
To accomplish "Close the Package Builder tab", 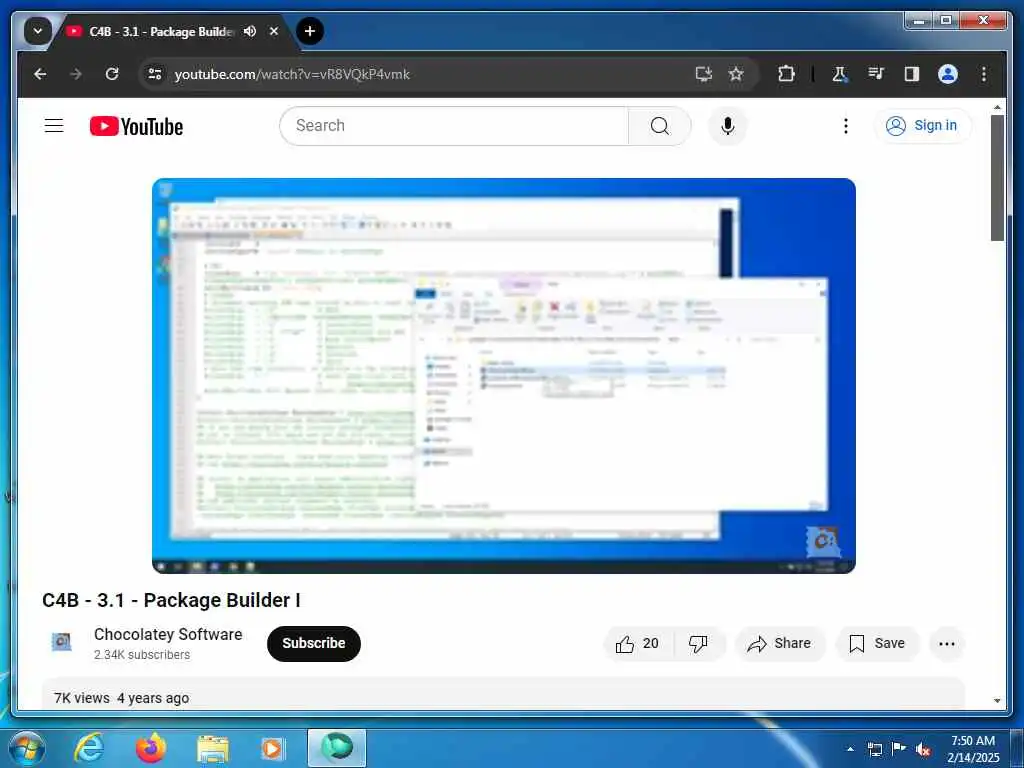I will pyautogui.click(x=274, y=31).
